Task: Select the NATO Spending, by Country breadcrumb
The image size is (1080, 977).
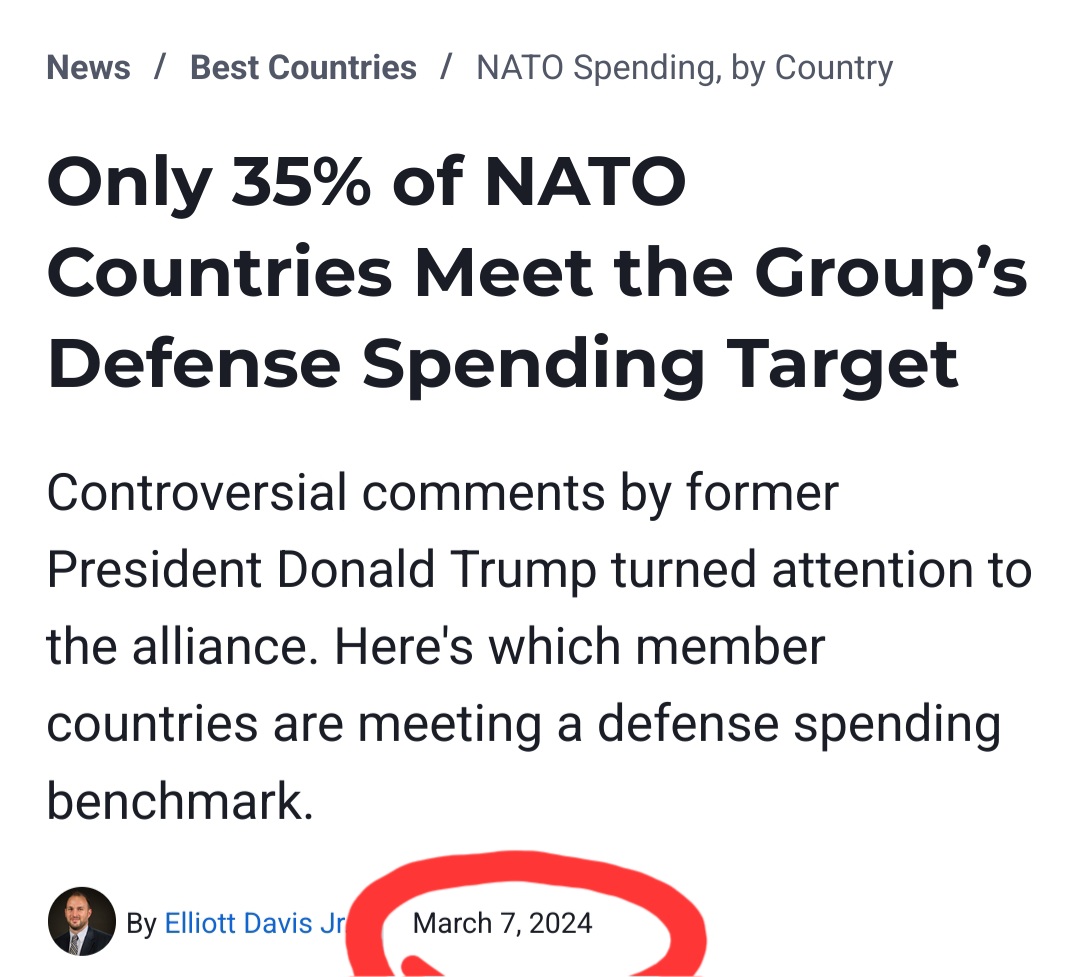Action: [x=685, y=68]
